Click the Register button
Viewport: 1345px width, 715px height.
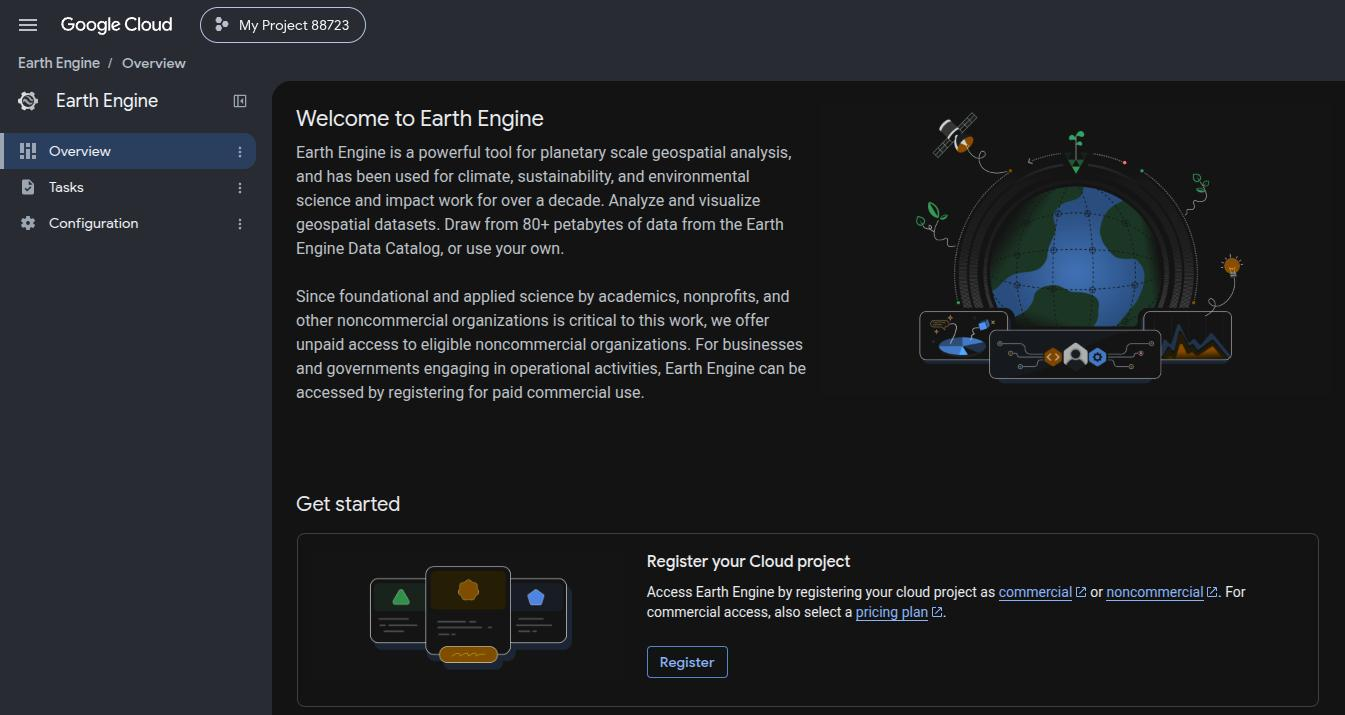(x=687, y=662)
